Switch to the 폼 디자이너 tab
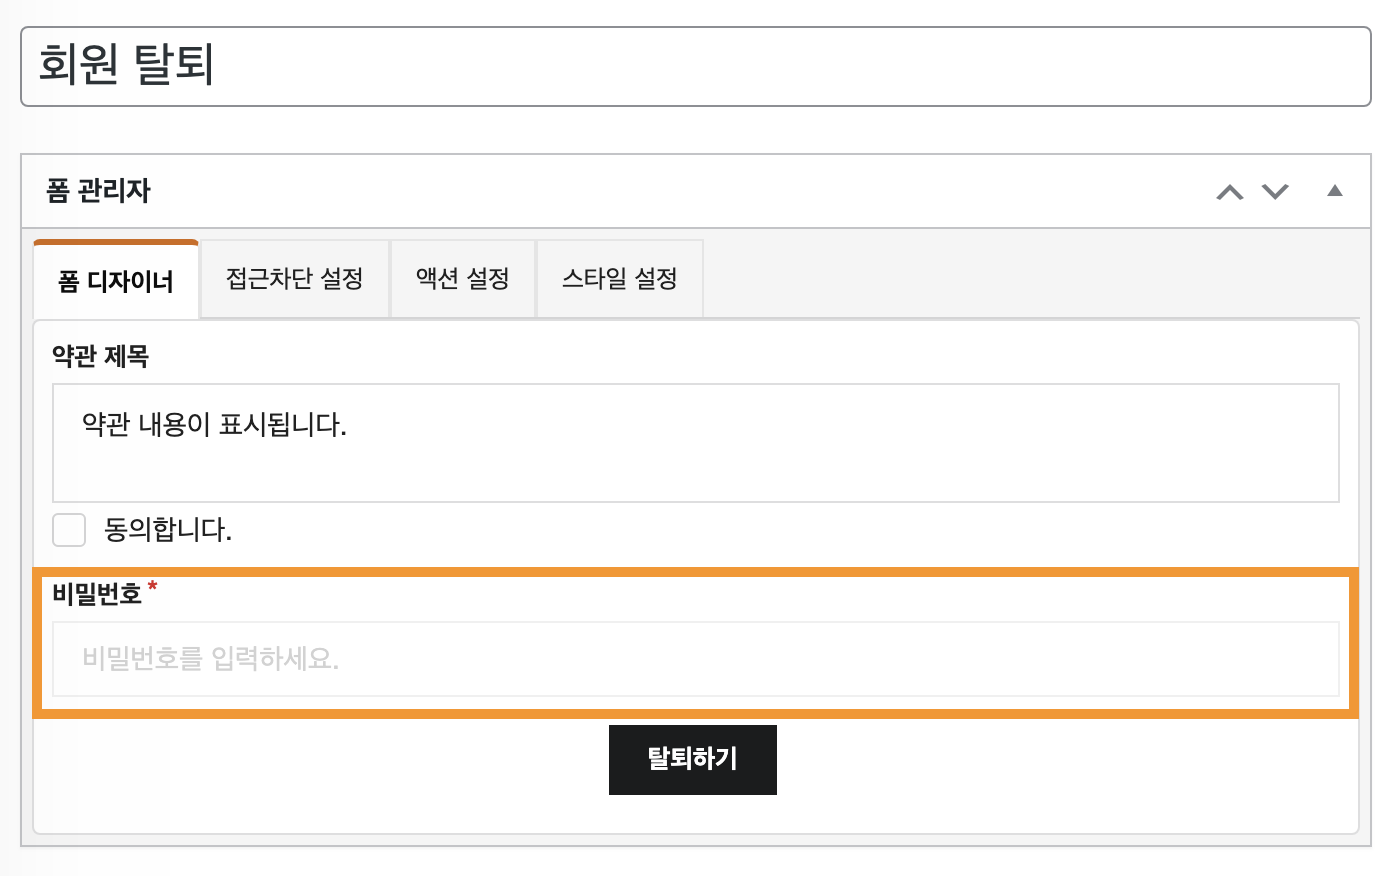Screen dimensions: 1396x876 116,281
